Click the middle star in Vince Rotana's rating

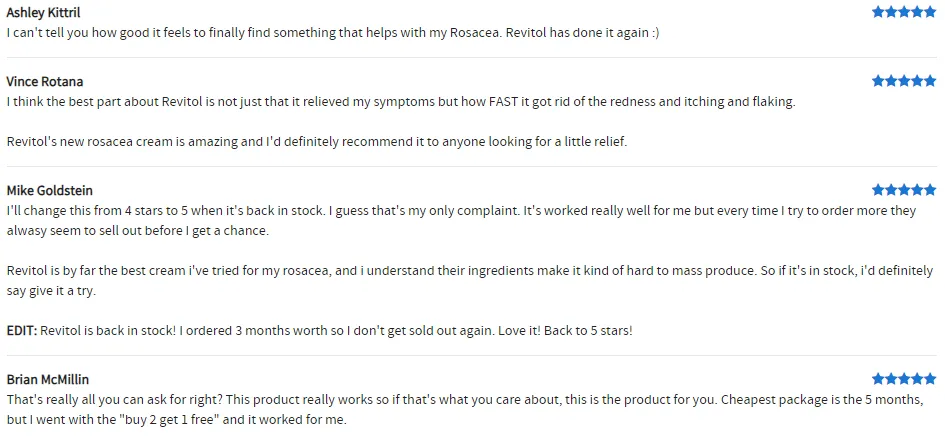[904, 81]
